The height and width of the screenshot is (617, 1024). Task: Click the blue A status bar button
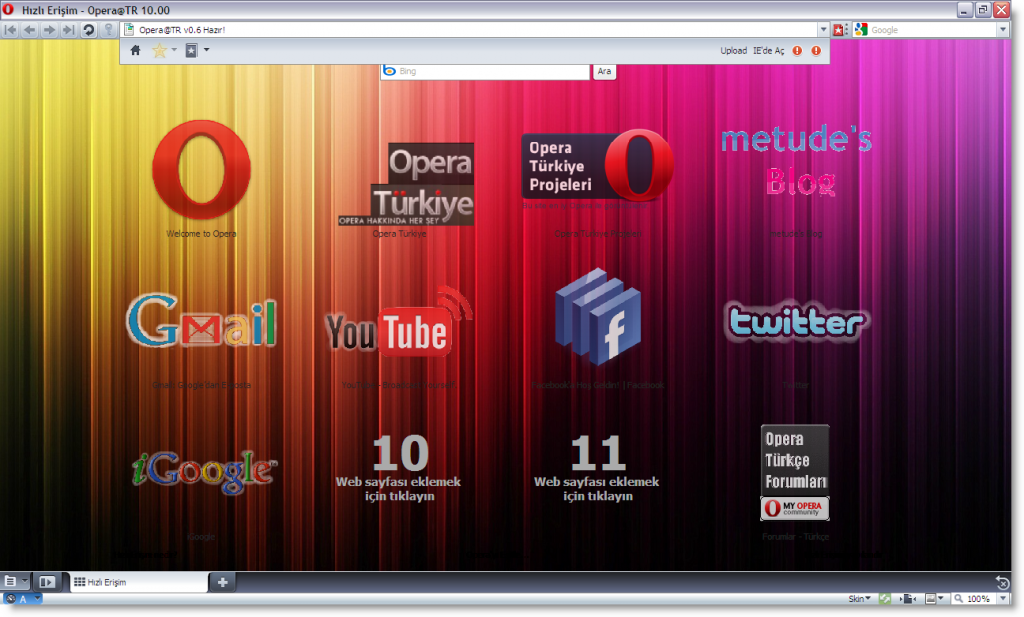[x=24, y=599]
